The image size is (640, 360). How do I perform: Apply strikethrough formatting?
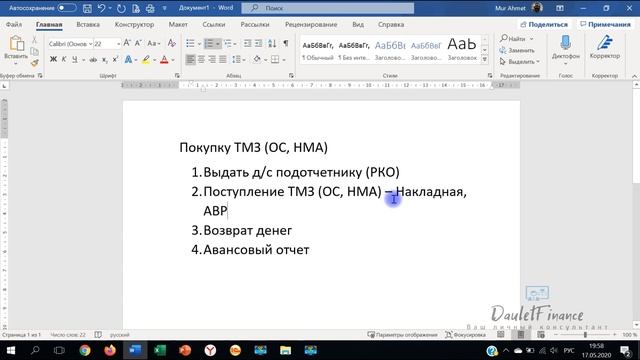point(93,60)
